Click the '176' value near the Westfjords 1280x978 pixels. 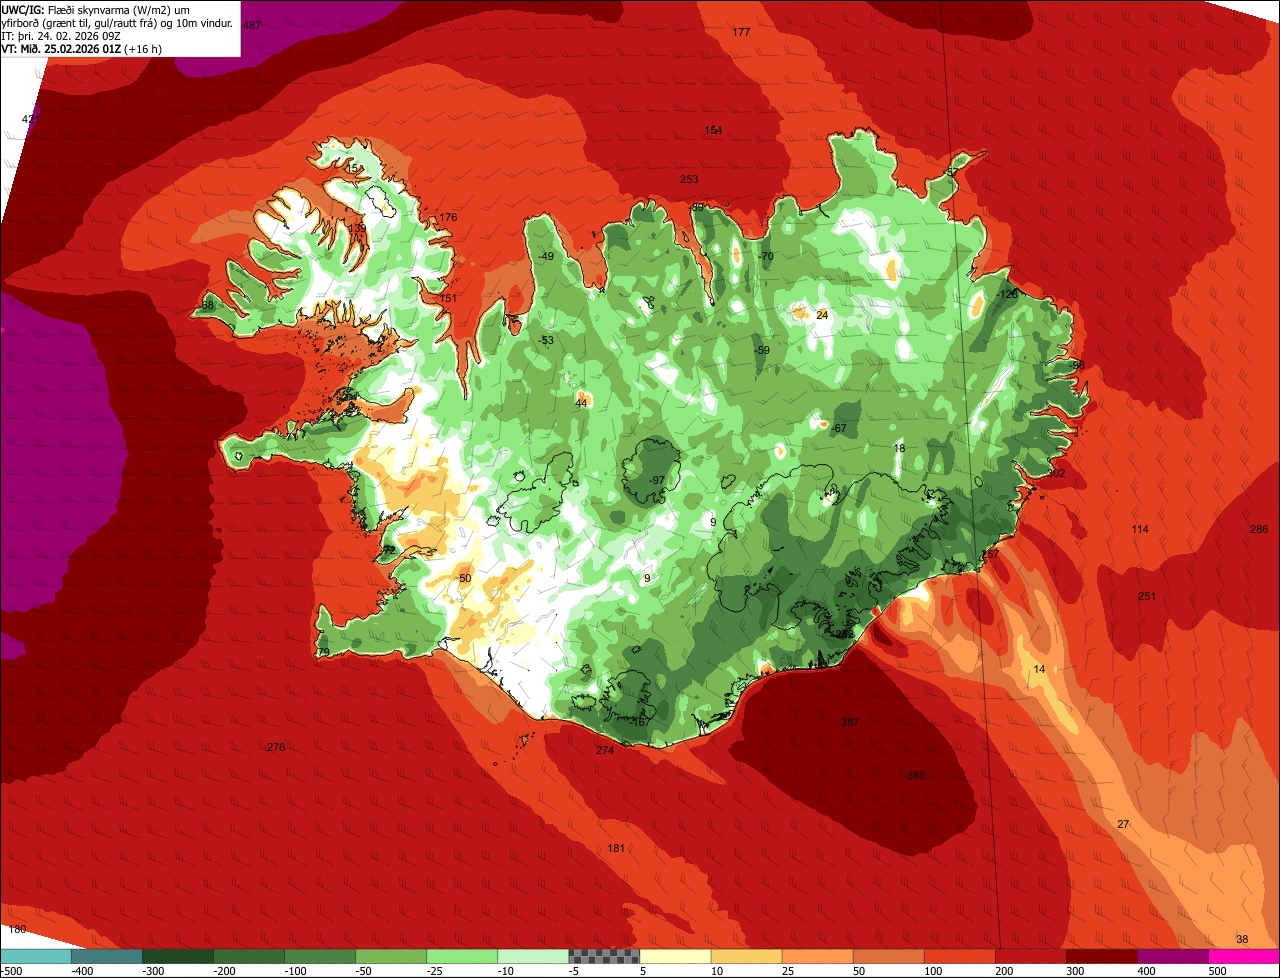pos(448,217)
